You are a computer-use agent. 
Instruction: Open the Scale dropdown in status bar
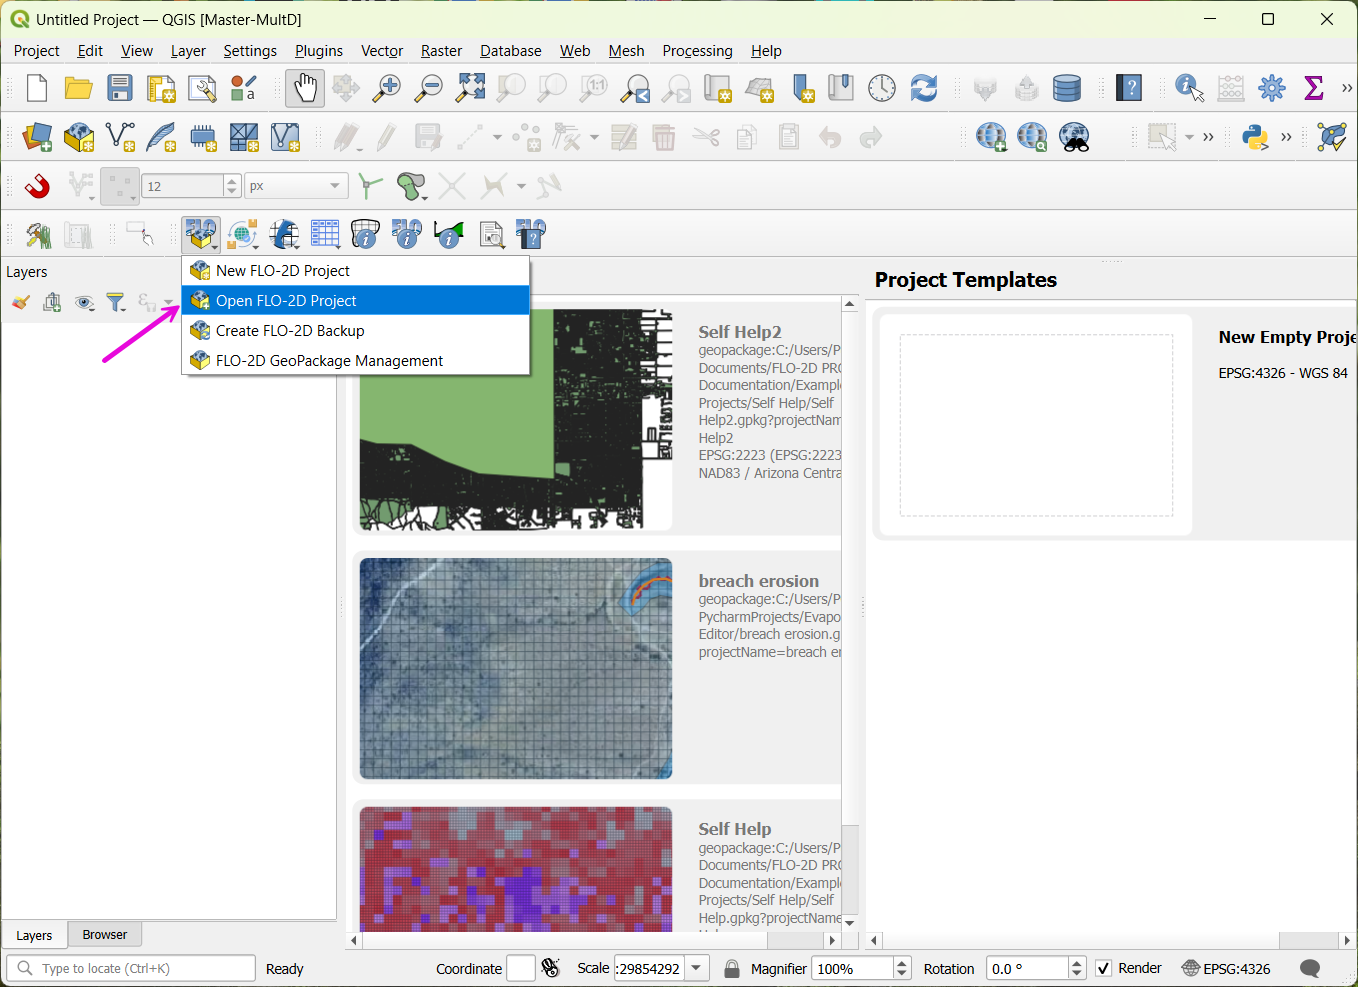tap(694, 968)
